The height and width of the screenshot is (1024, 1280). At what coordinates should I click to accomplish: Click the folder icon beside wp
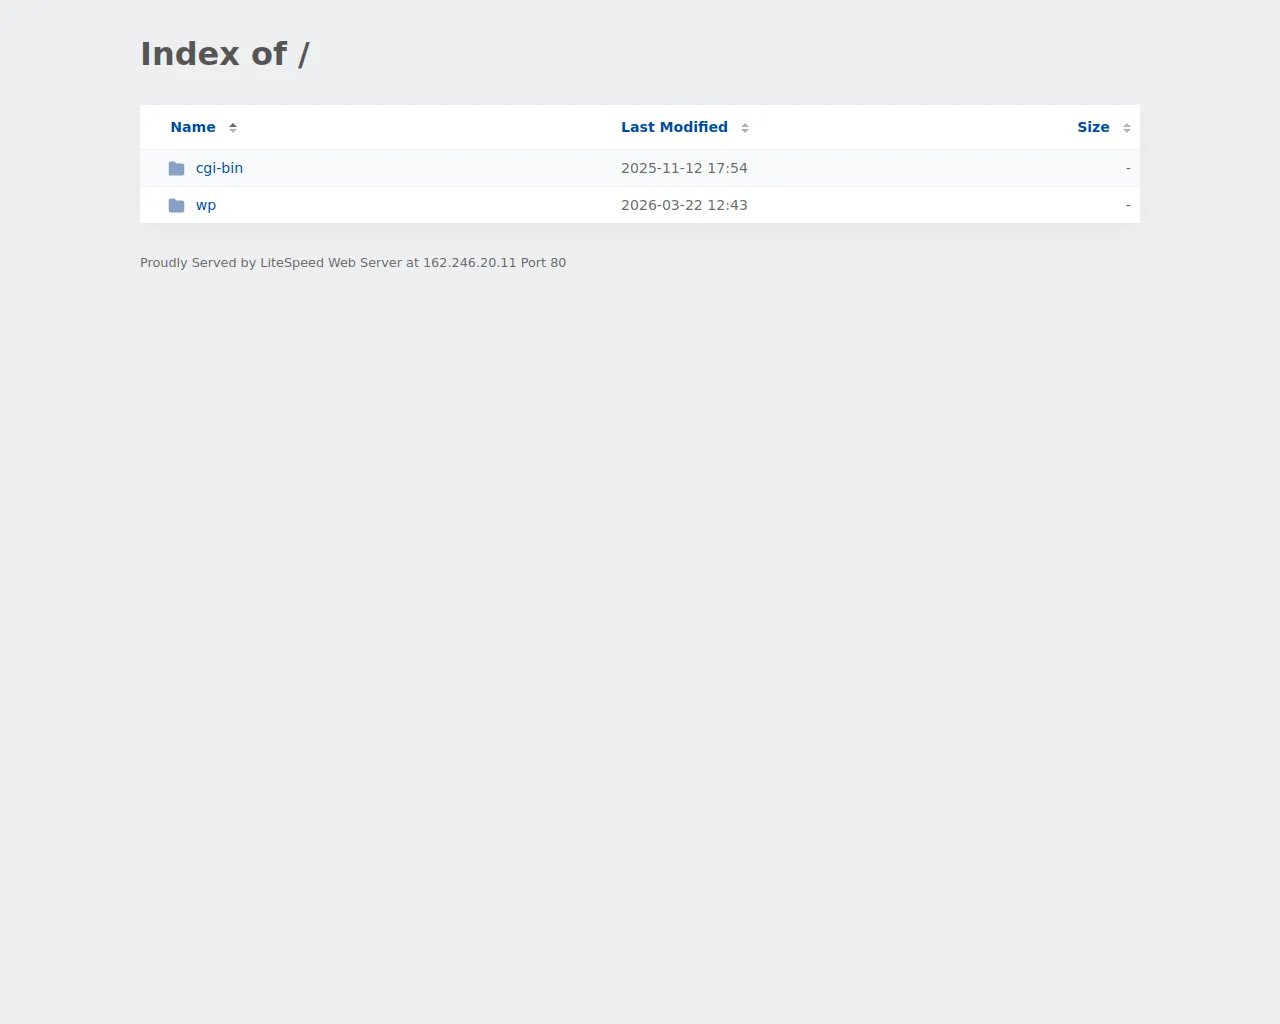point(176,204)
